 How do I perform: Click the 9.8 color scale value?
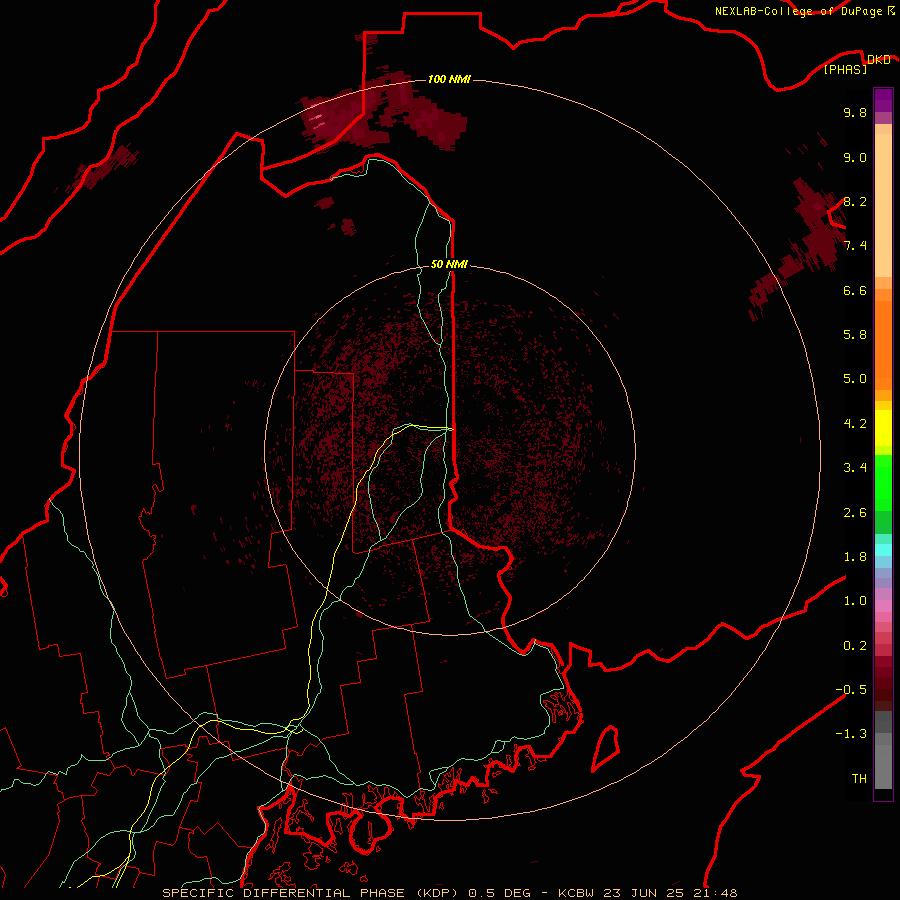[855, 113]
